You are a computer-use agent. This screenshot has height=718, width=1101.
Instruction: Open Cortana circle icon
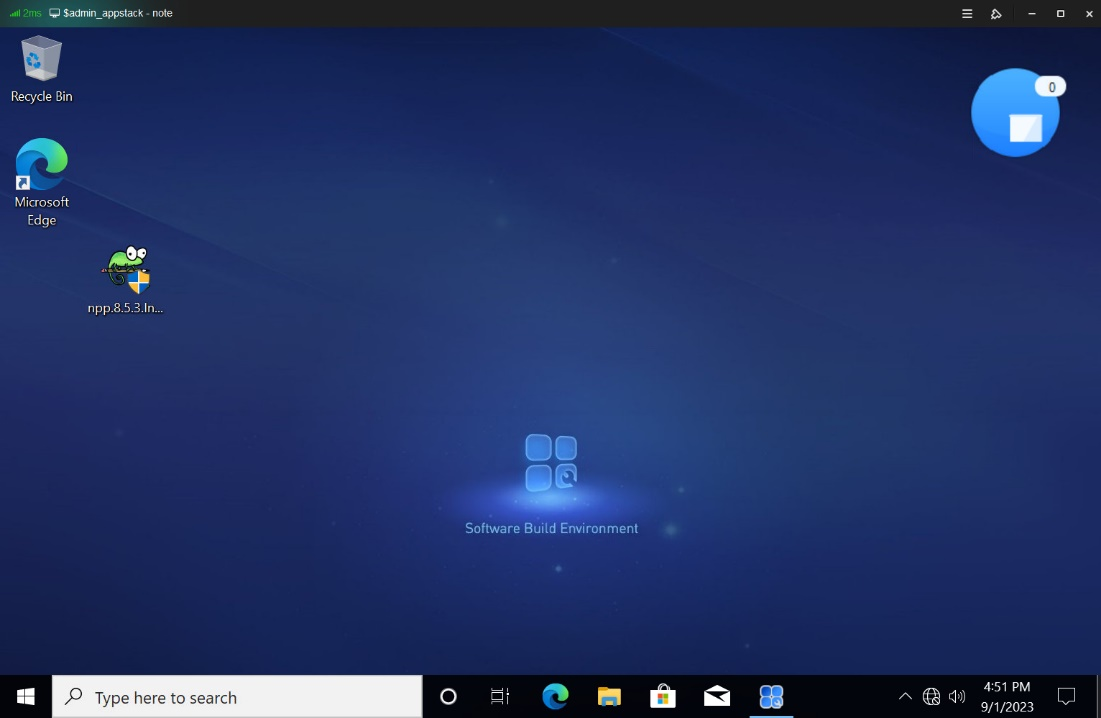coord(448,697)
